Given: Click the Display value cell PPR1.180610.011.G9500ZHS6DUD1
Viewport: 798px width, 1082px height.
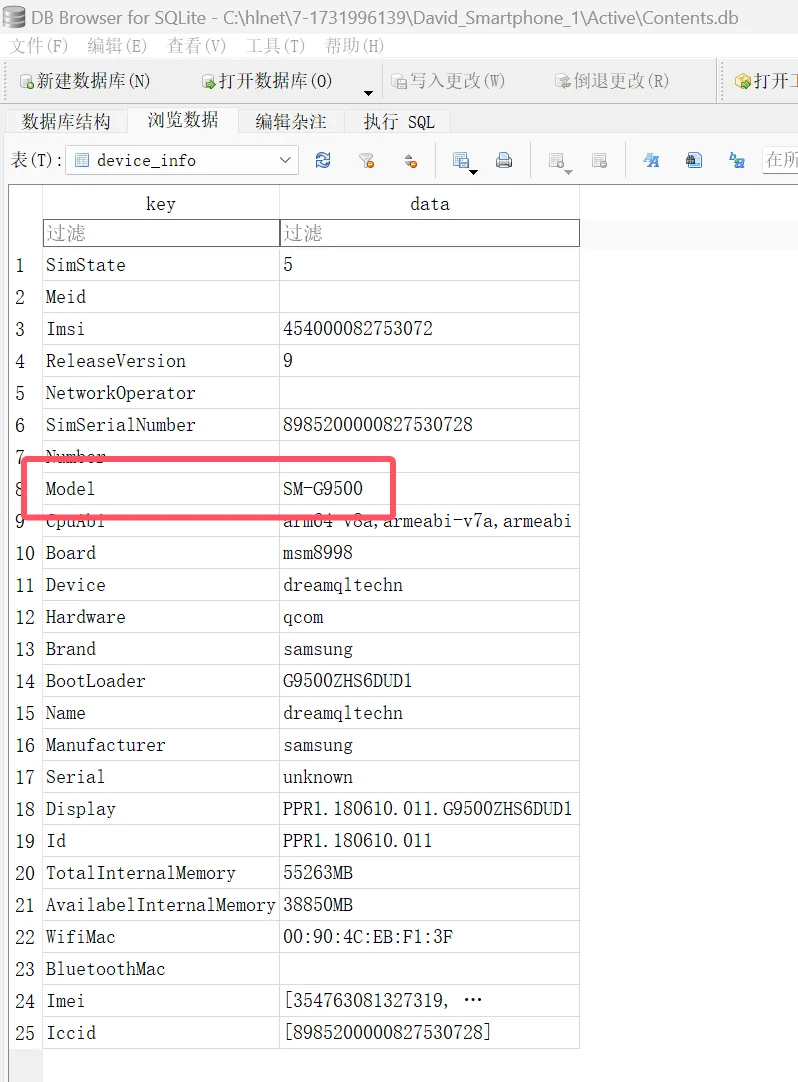Looking at the screenshot, I should click(429, 809).
